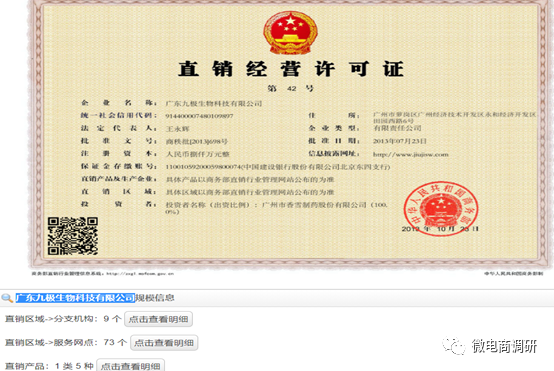Click the 直销区域->分支机构 label
Viewport: 554px width, 371px height.
coord(51,319)
